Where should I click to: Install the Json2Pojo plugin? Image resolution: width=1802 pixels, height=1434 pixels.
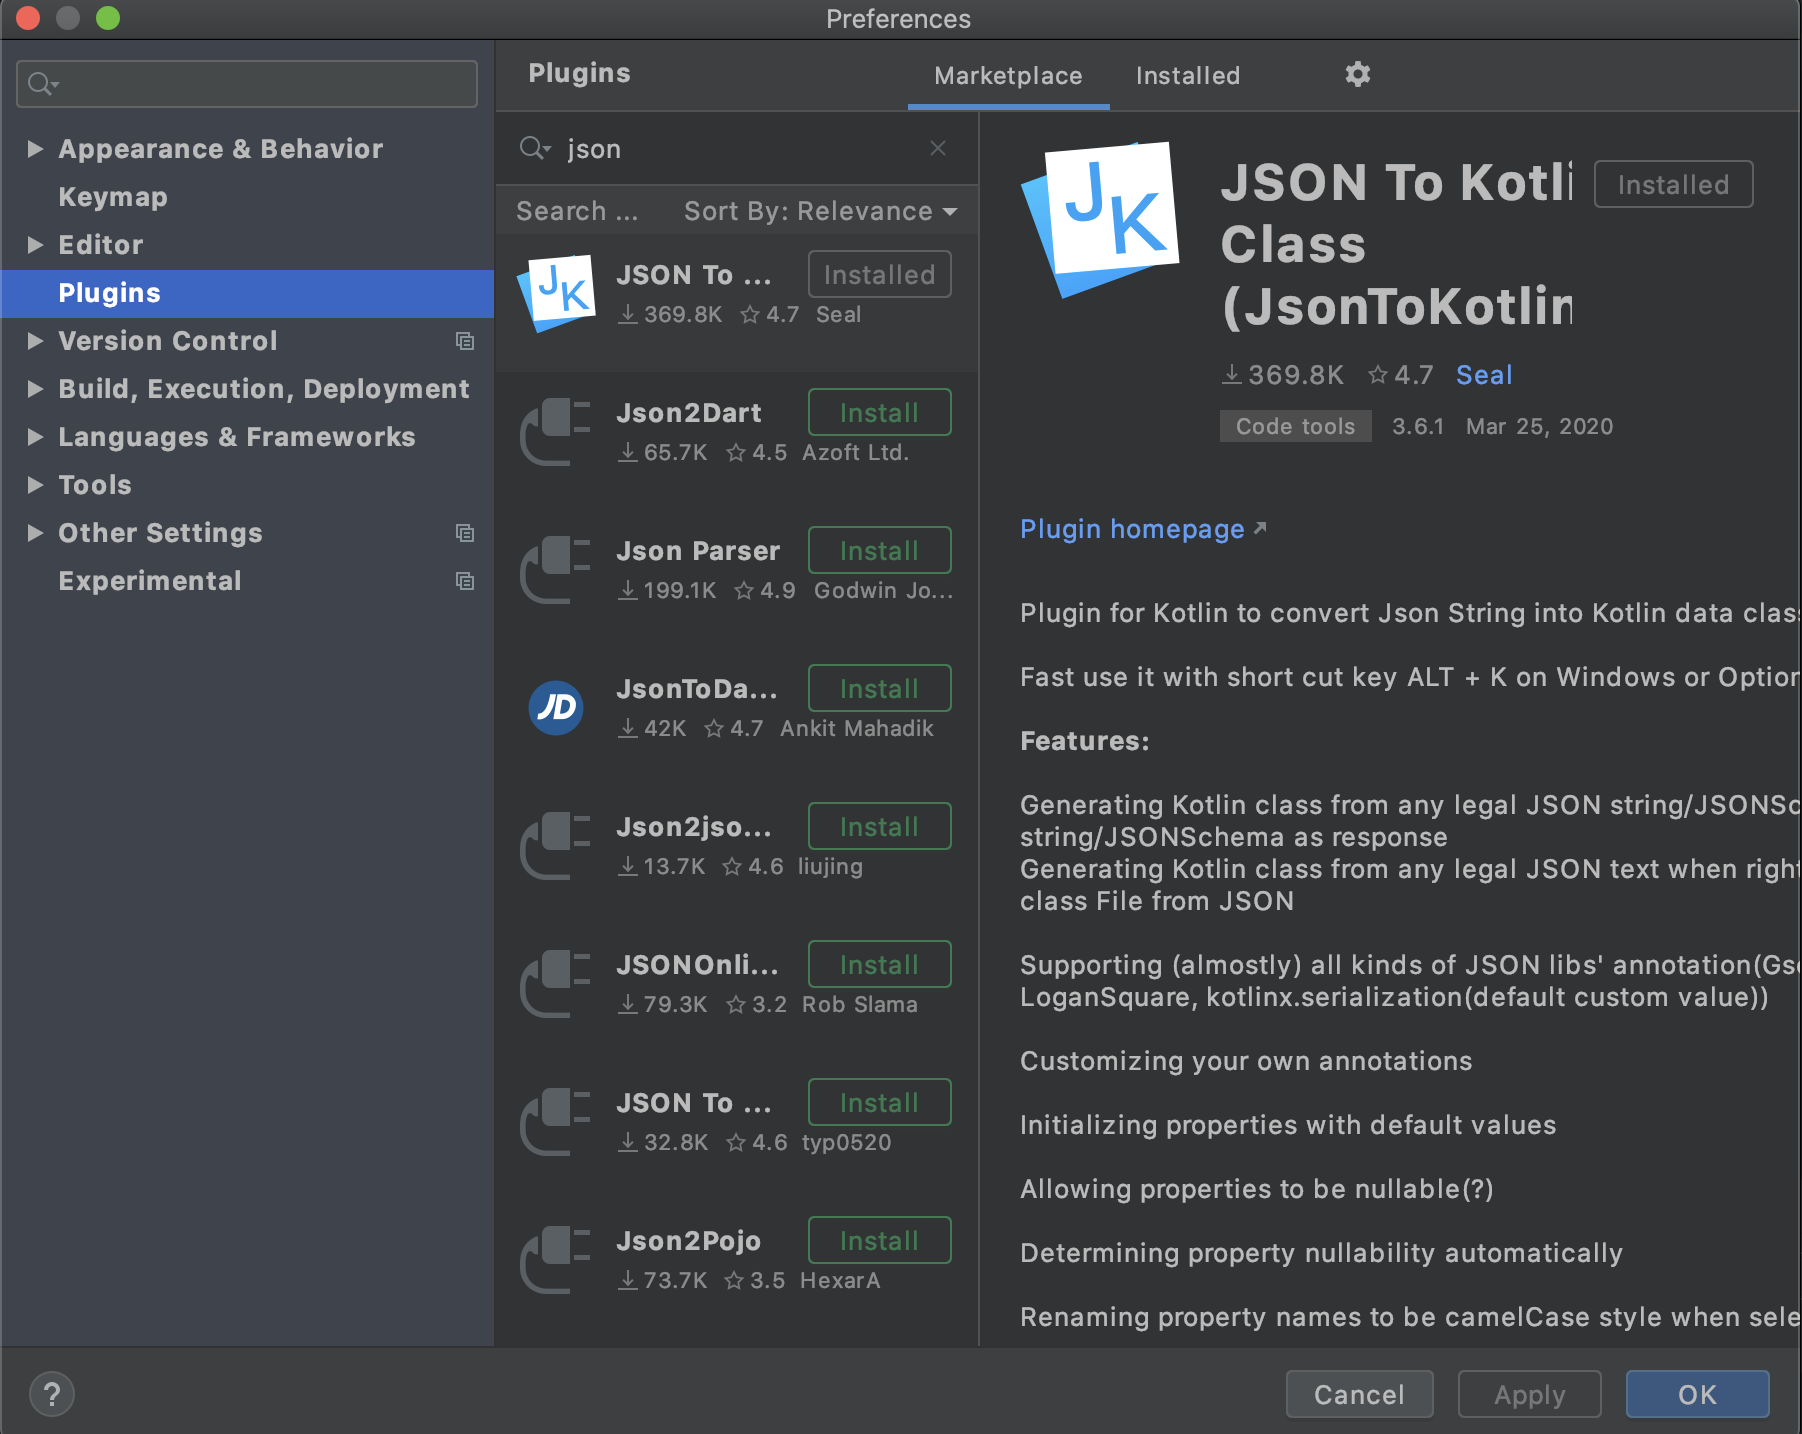tap(879, 1240)
